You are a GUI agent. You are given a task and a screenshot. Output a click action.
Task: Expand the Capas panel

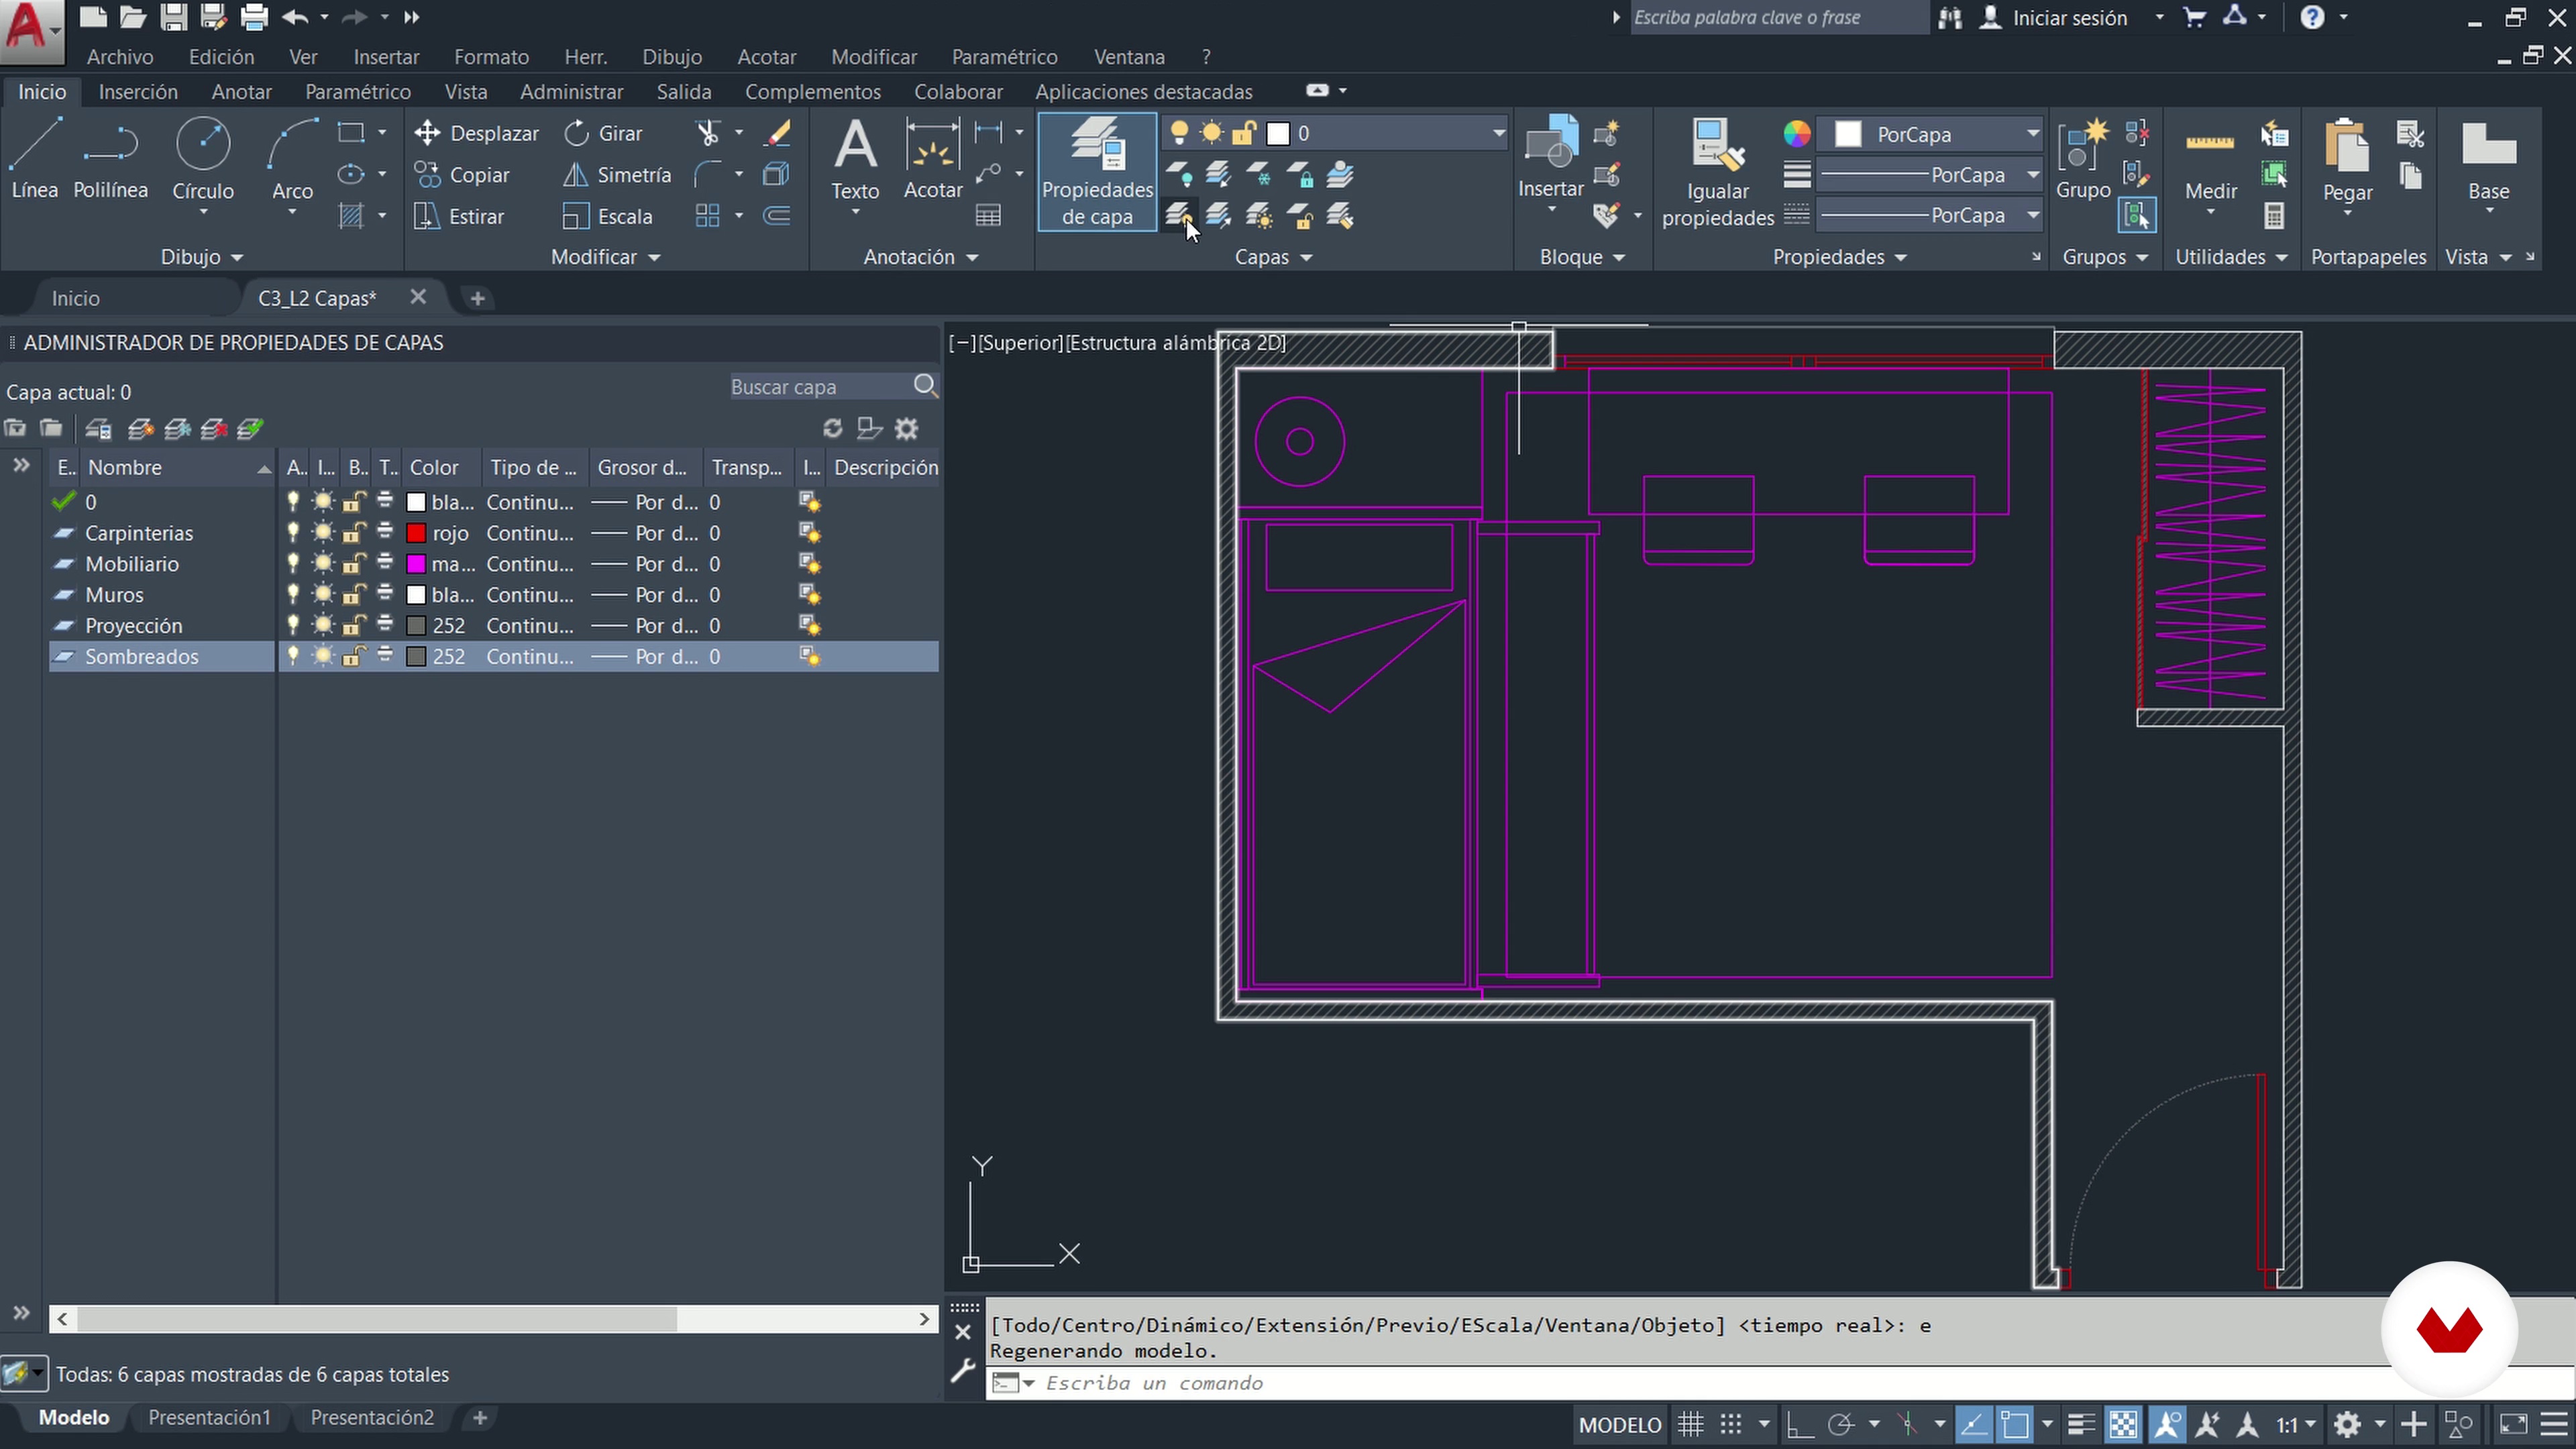tap(1273, 257)
